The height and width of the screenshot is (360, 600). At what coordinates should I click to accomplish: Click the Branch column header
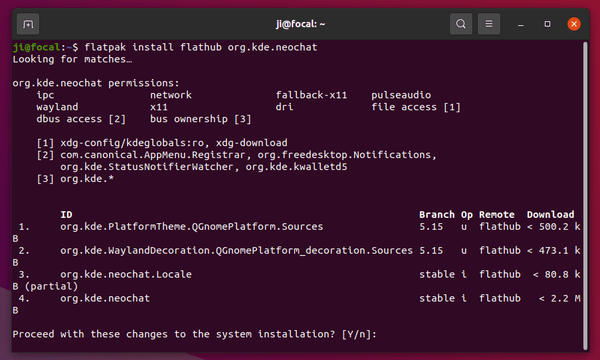[x=437, y=215]
